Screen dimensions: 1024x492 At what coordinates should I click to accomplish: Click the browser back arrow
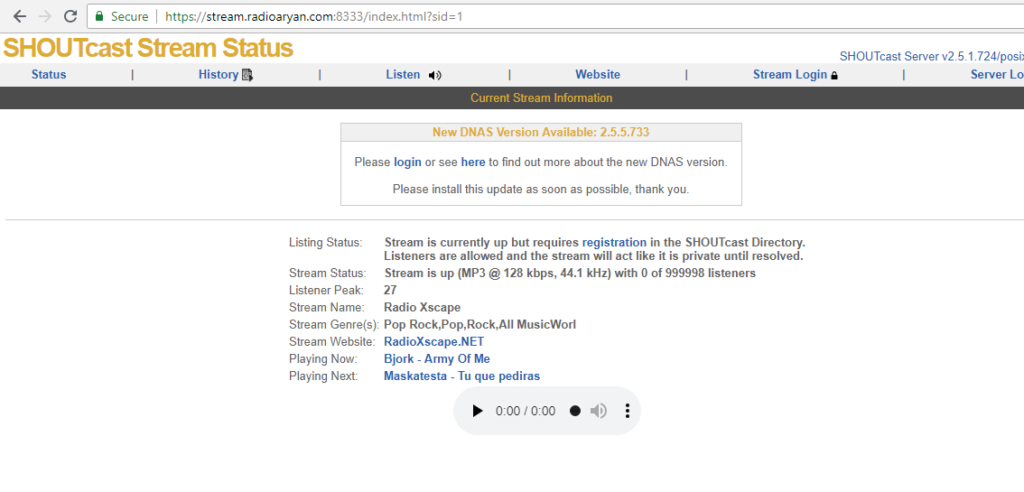19,17
